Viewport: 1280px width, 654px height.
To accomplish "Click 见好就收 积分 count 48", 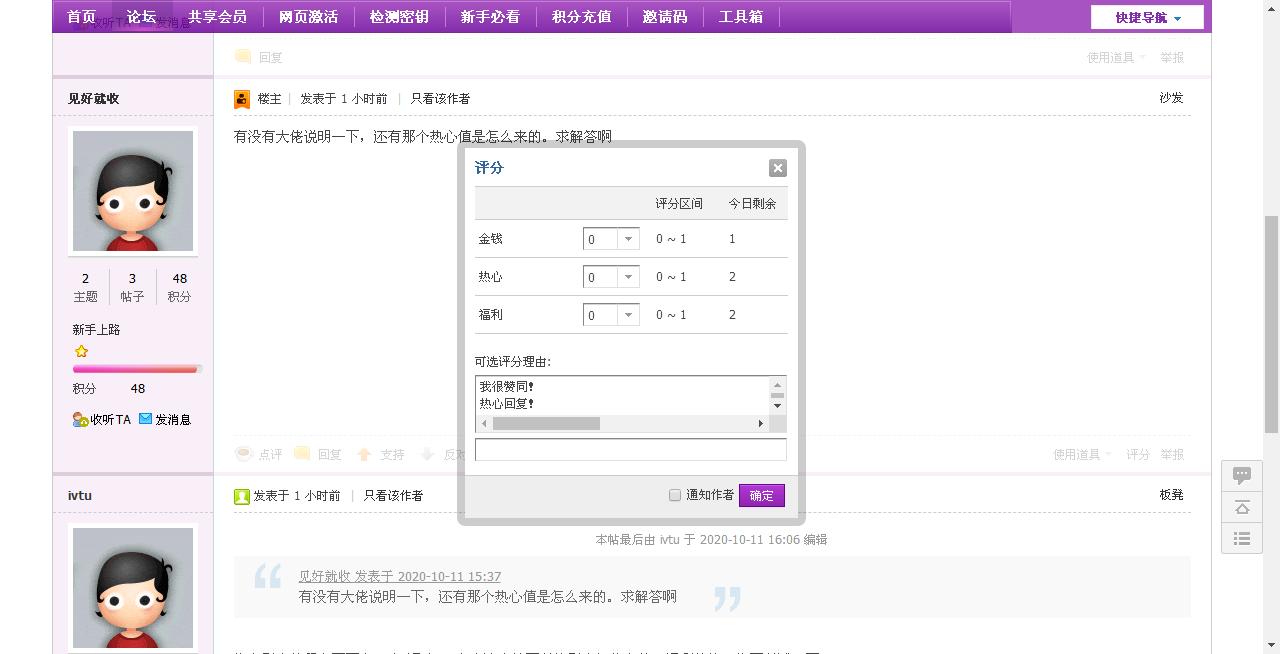I will [x=180, y=279].
